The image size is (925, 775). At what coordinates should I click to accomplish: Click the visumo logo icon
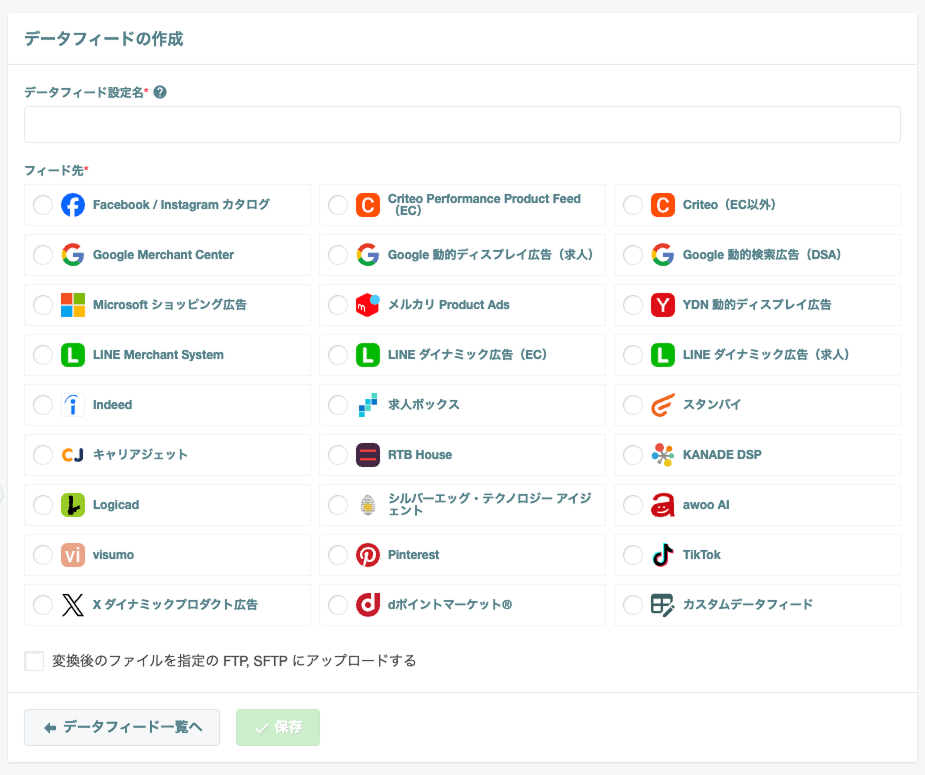[x=73, y=555]
